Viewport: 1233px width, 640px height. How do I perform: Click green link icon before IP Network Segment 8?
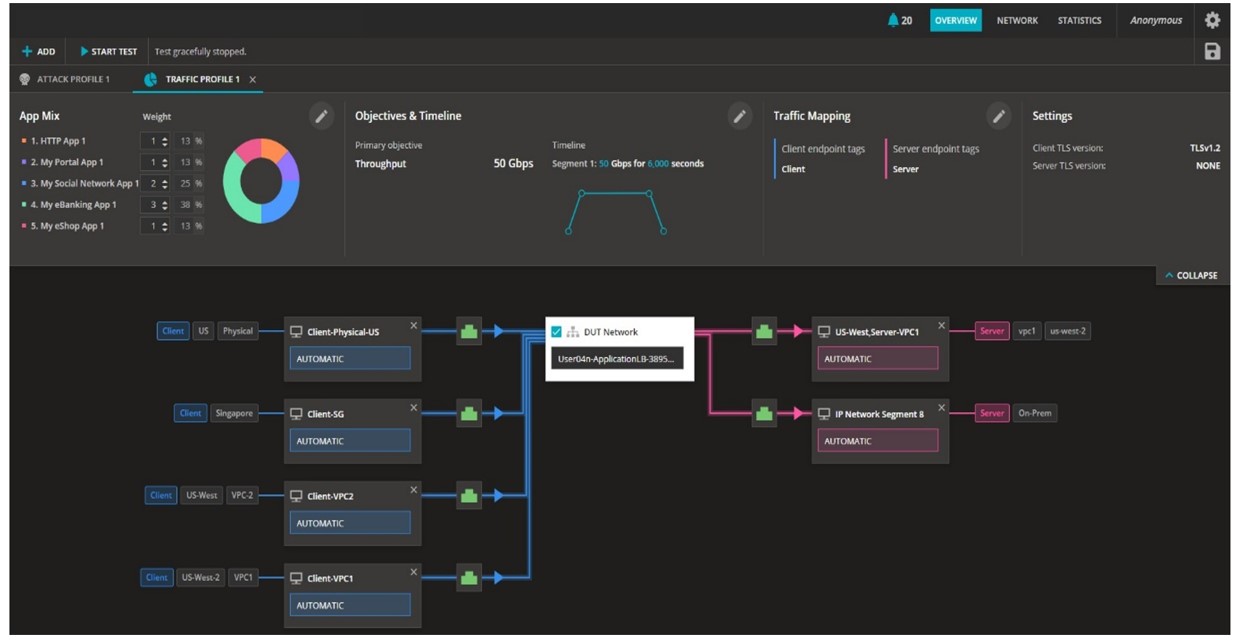764,413
